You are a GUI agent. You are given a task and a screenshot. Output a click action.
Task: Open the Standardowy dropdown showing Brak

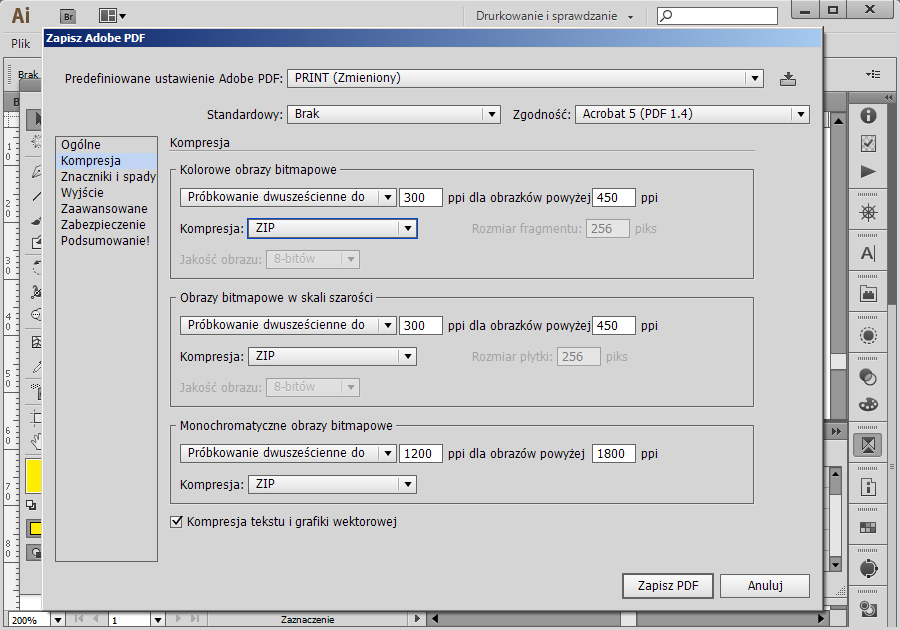pos(394,114)
